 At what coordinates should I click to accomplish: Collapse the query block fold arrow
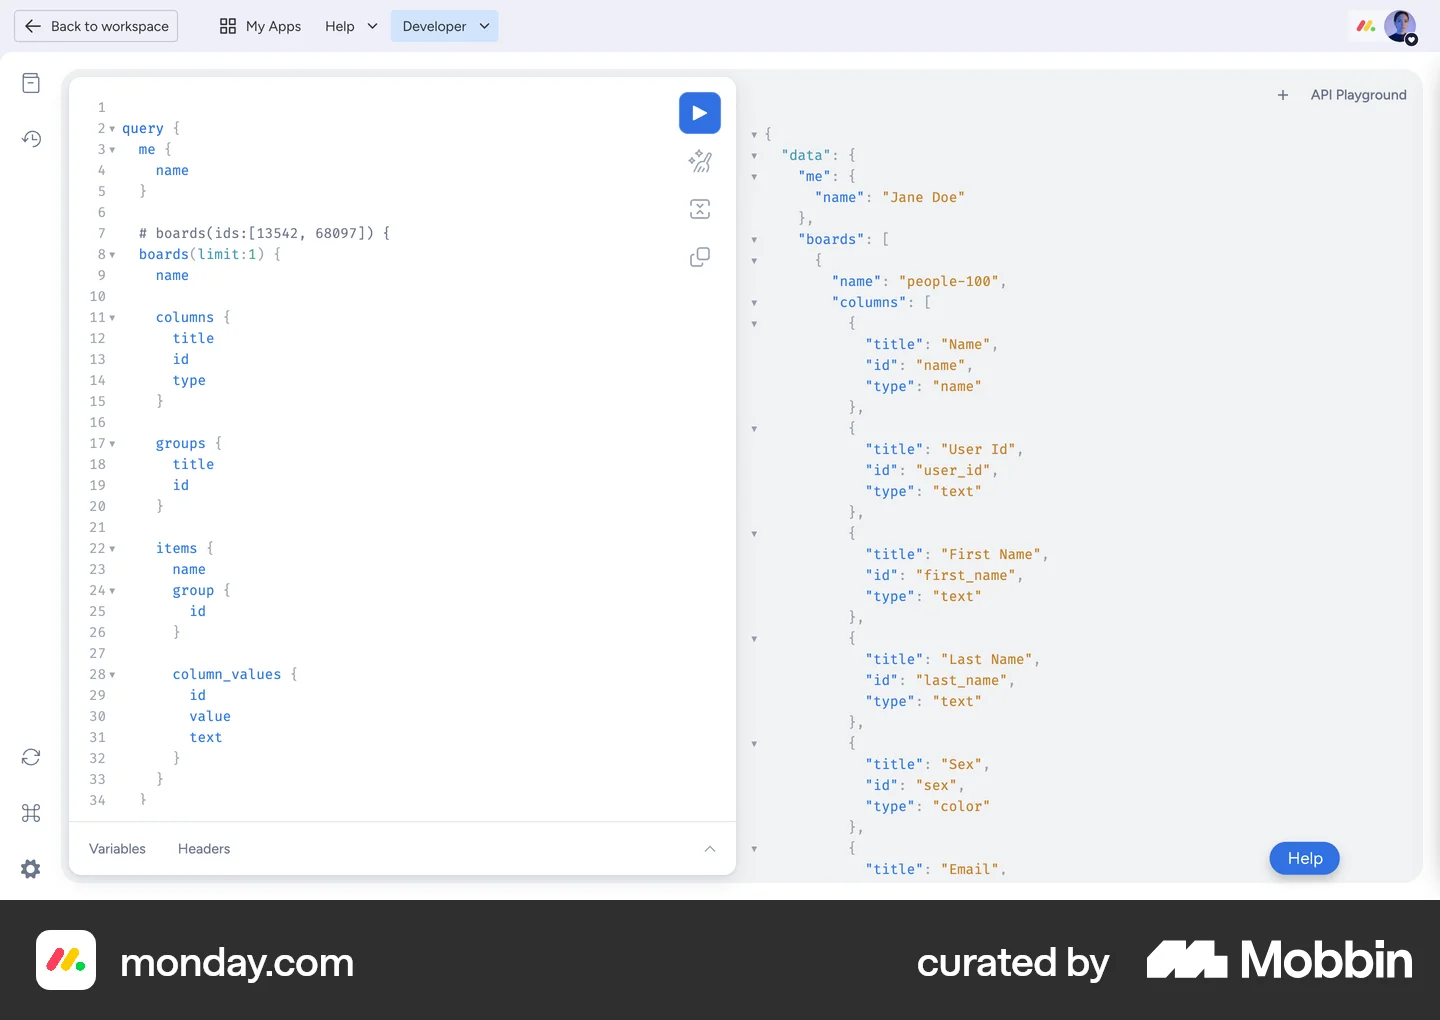click(112, 129)
